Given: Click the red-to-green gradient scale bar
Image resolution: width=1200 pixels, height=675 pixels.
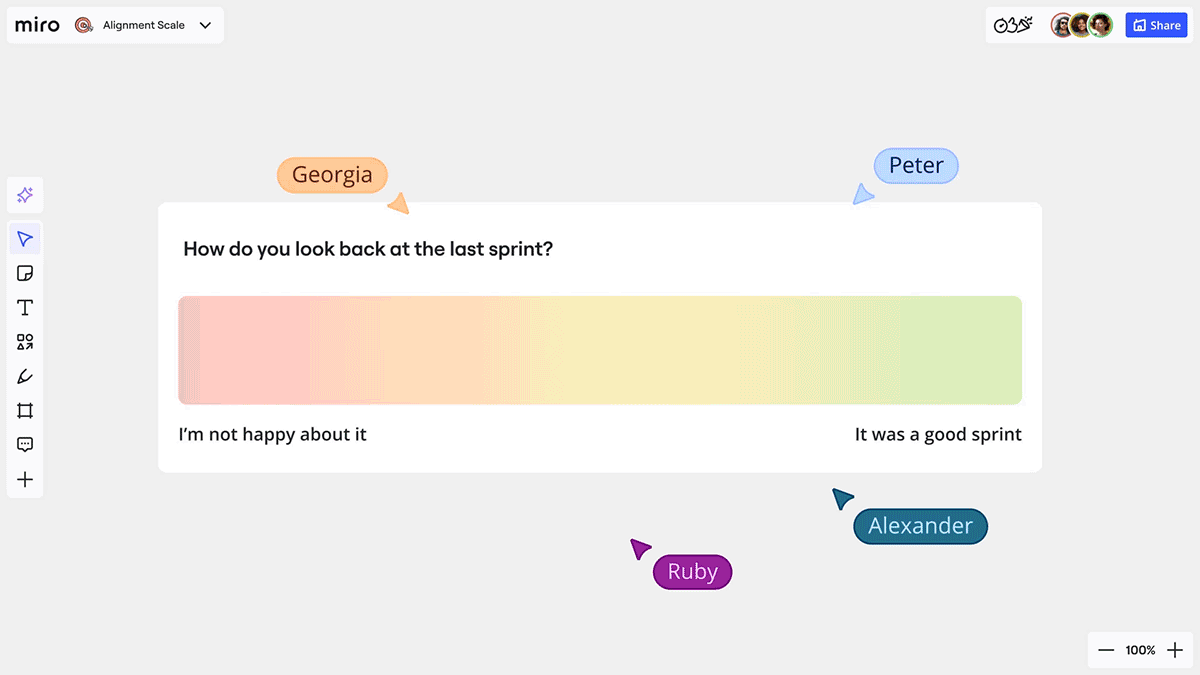Looking at the screenshot, I should [x=600, y=350].
